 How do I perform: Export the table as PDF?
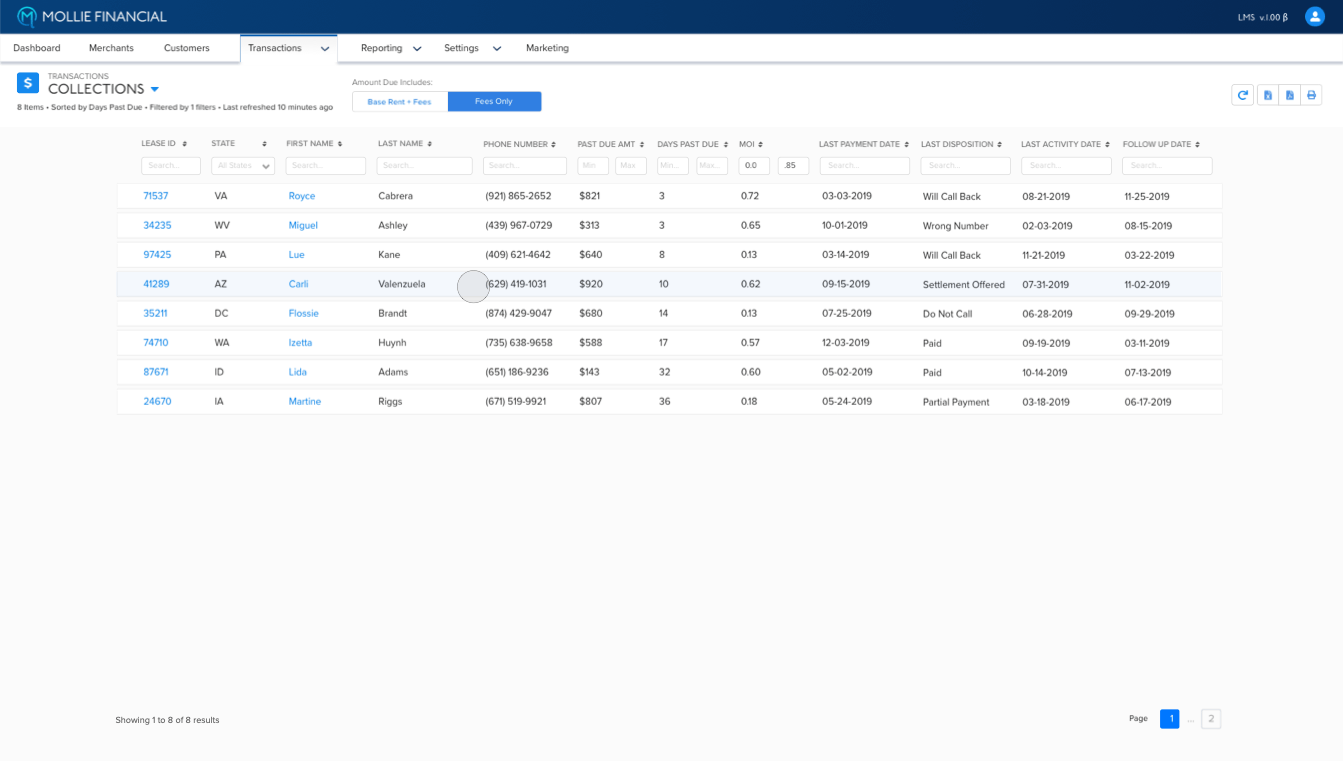[1289, 95]
